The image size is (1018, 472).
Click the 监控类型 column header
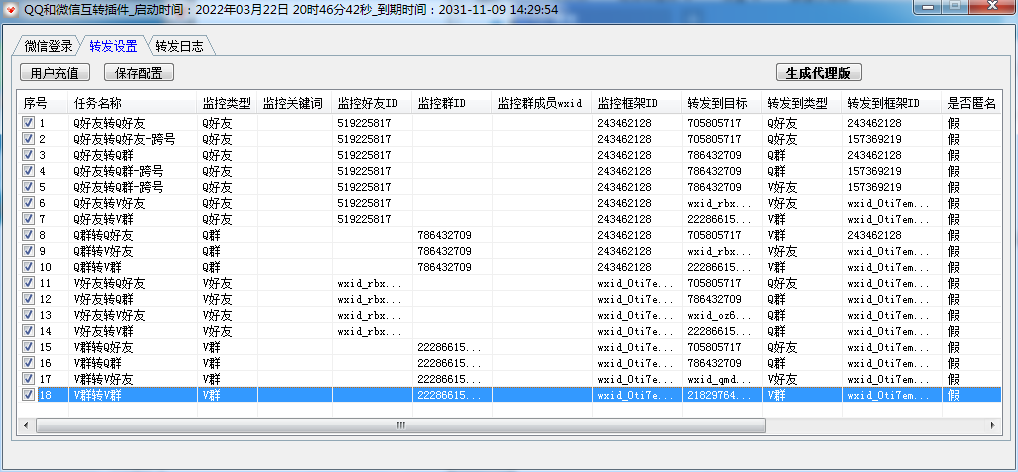tap(226, 103)
